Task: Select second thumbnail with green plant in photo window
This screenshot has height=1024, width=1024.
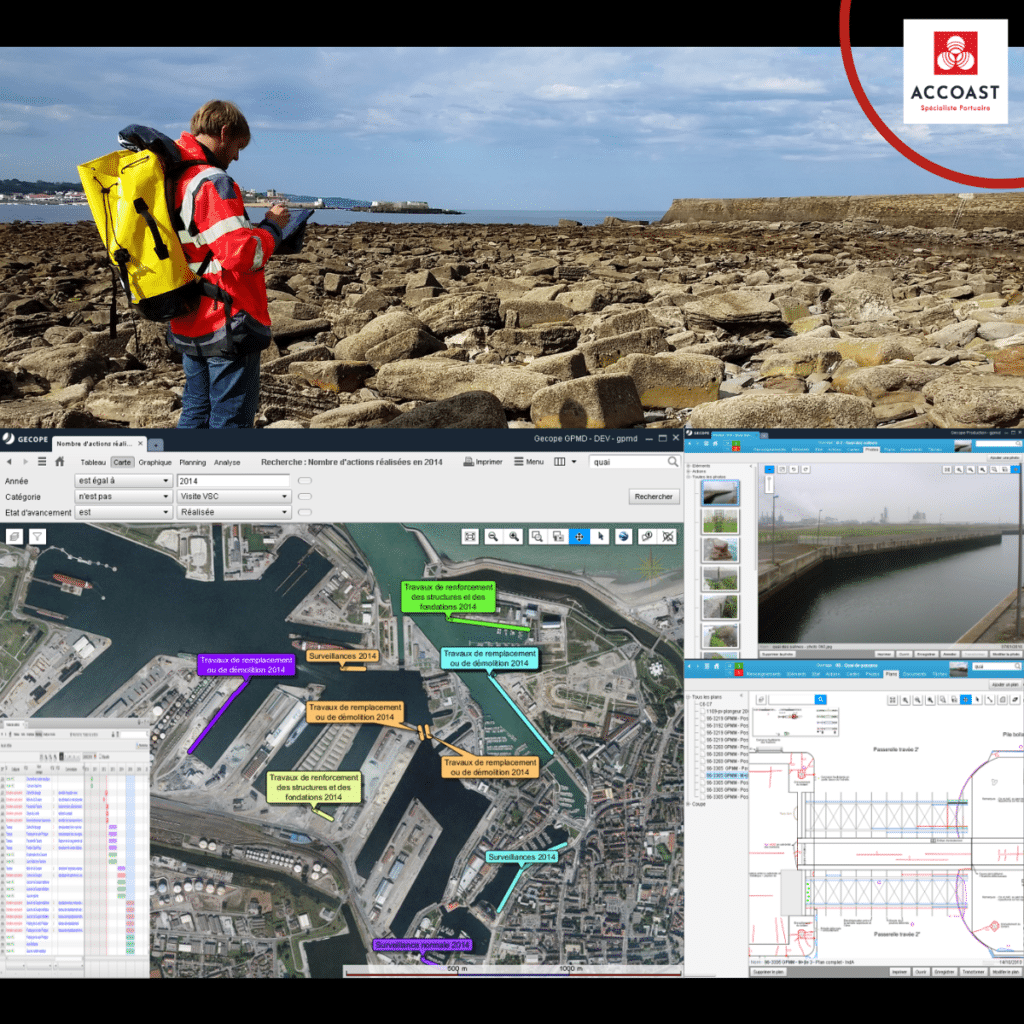Action: [x=720, y=521]
